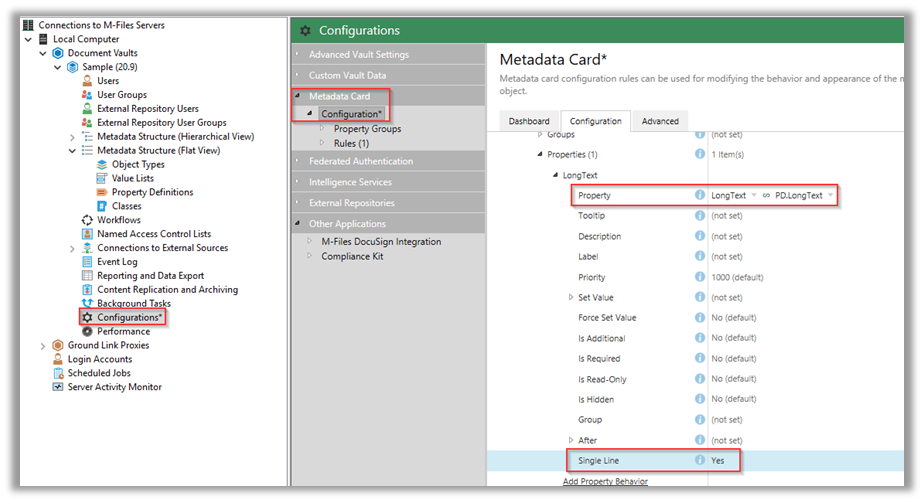Click the Scheduled Jobs icon
The width and height of the screenshot is (924, 502).
58,373
